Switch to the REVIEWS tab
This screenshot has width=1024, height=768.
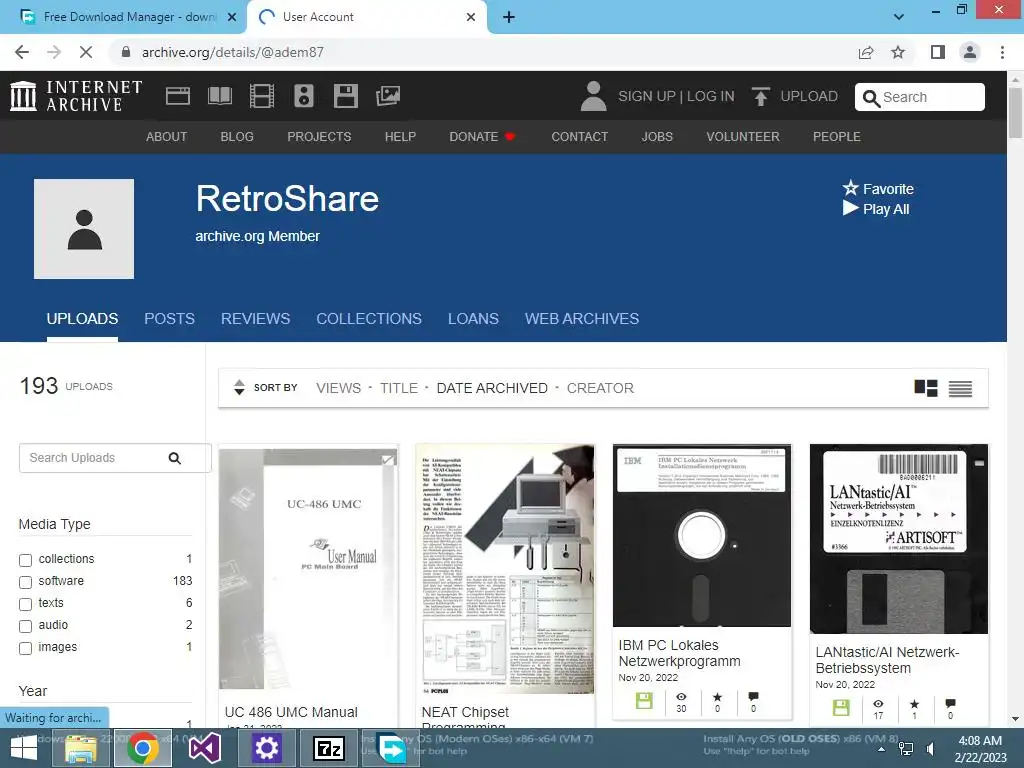pos(255,319)
